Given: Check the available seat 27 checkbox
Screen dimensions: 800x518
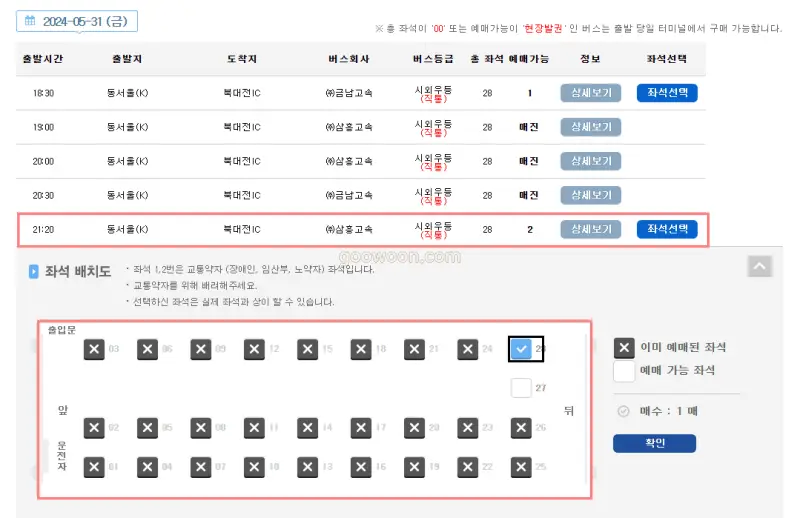Looking at the screenshot, I should click(x=521, y=388).
